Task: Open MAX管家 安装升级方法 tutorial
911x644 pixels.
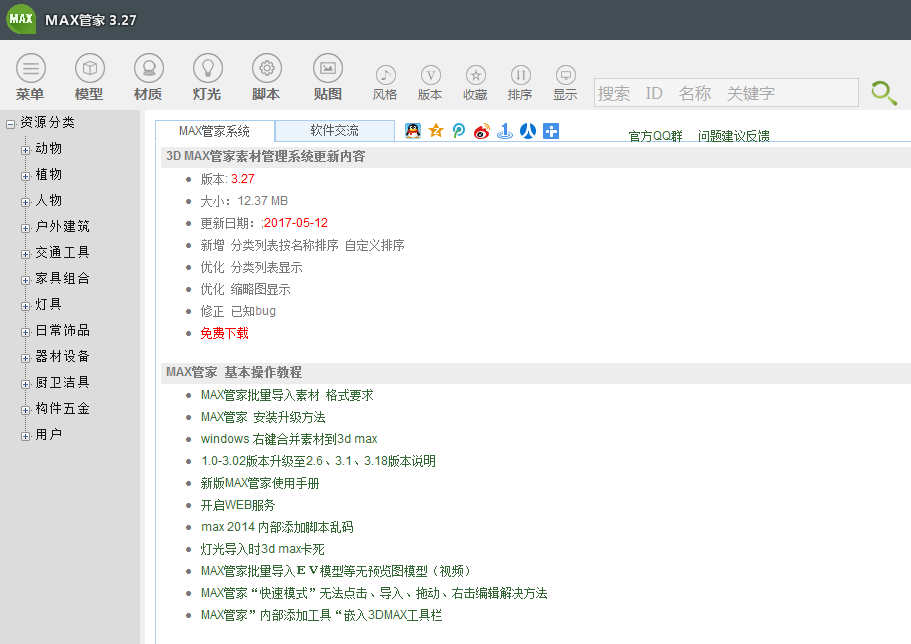Action: click(x=263, y=417)
